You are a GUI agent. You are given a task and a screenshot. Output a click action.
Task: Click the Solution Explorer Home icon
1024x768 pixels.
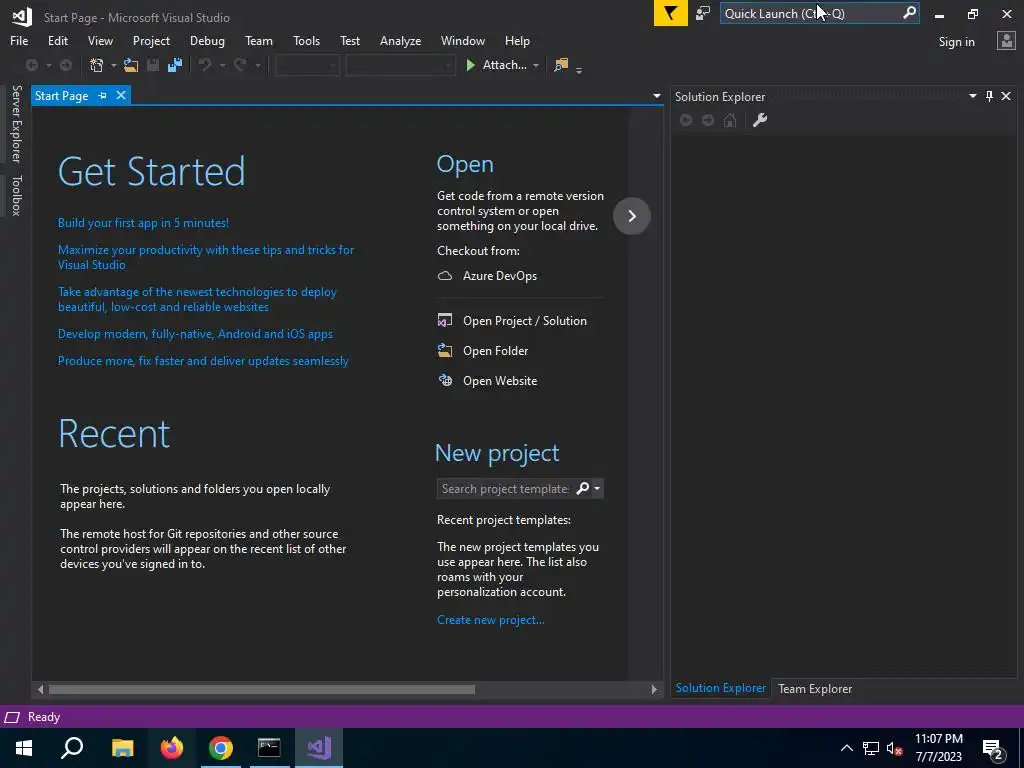730,120
